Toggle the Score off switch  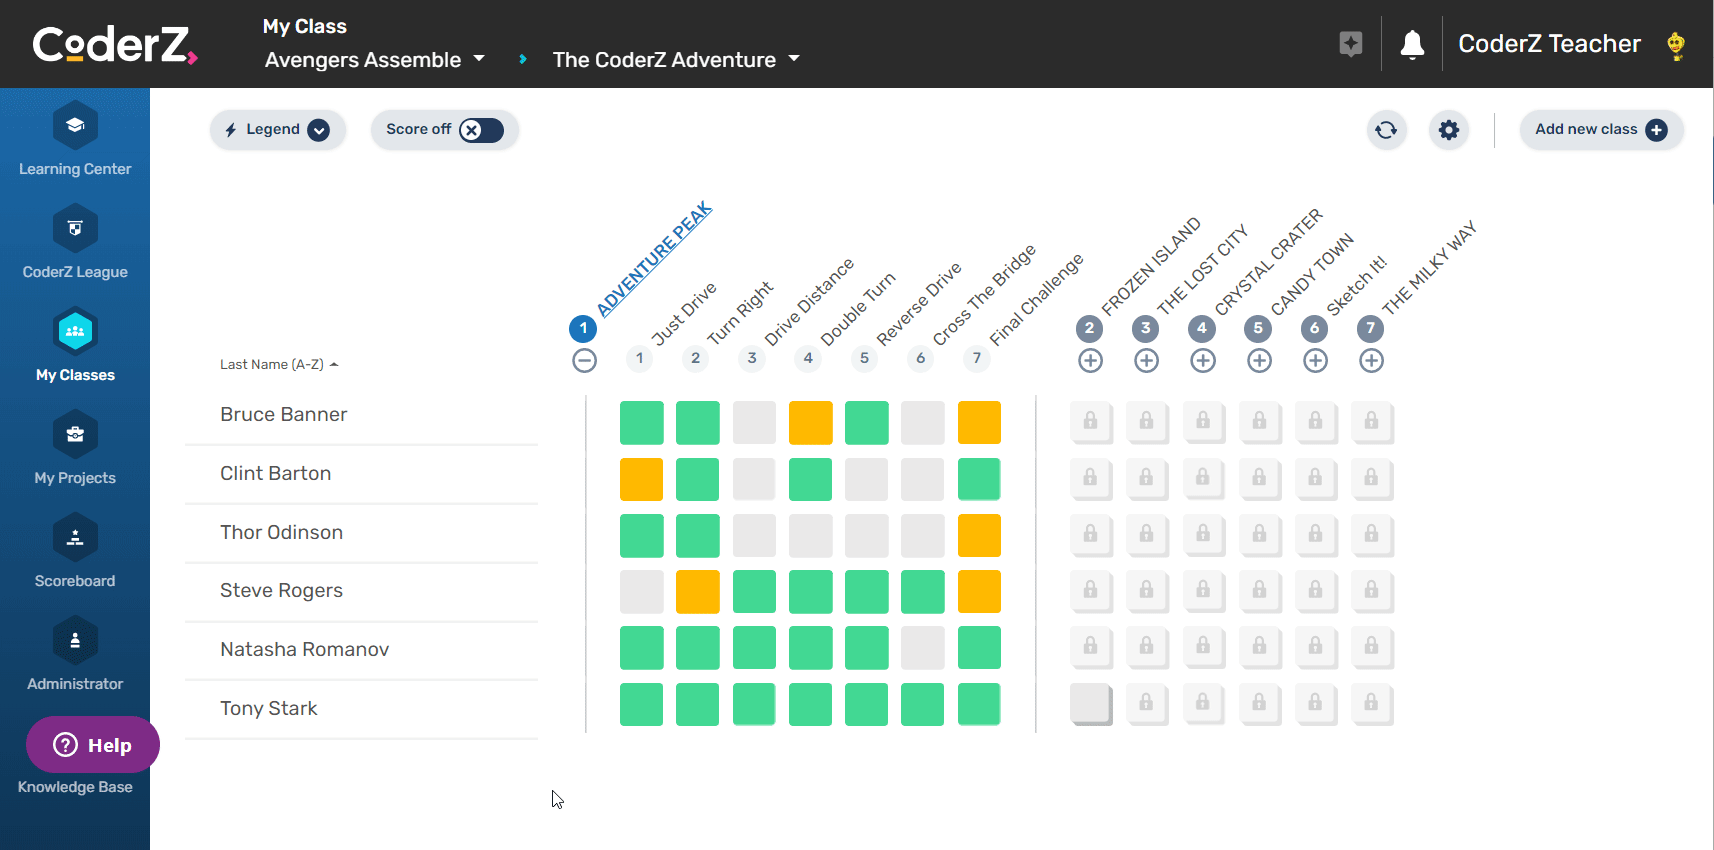481,130
